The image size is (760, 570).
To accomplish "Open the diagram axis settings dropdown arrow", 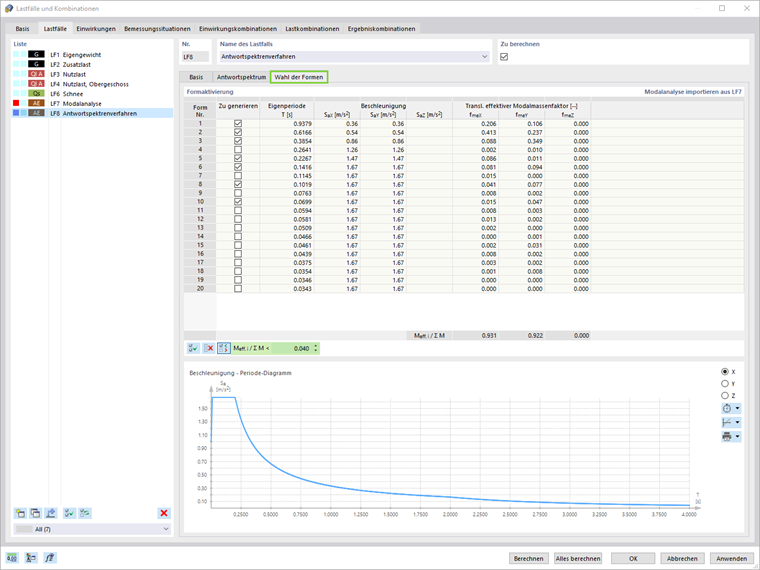I will (737, 422).
